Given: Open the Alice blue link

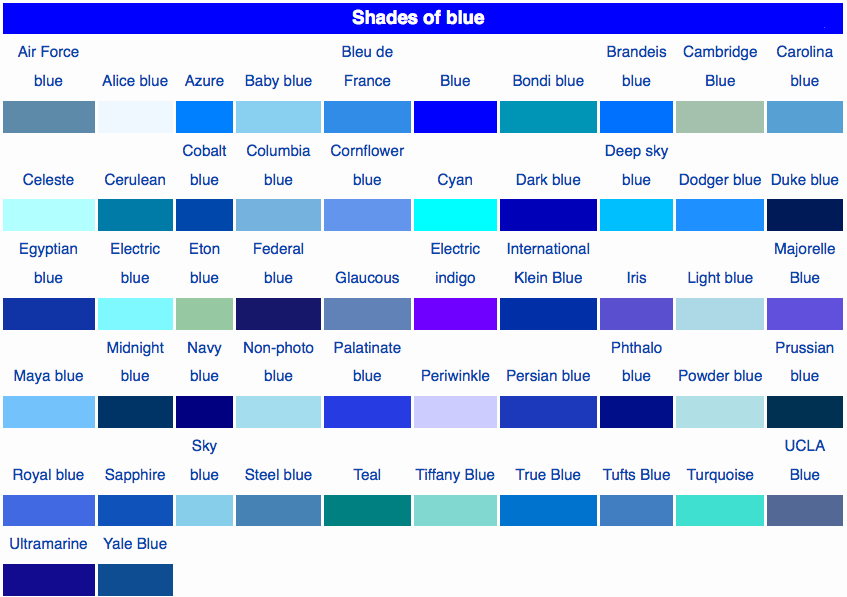Looking at the screenshot, I should tap(135, 81).
